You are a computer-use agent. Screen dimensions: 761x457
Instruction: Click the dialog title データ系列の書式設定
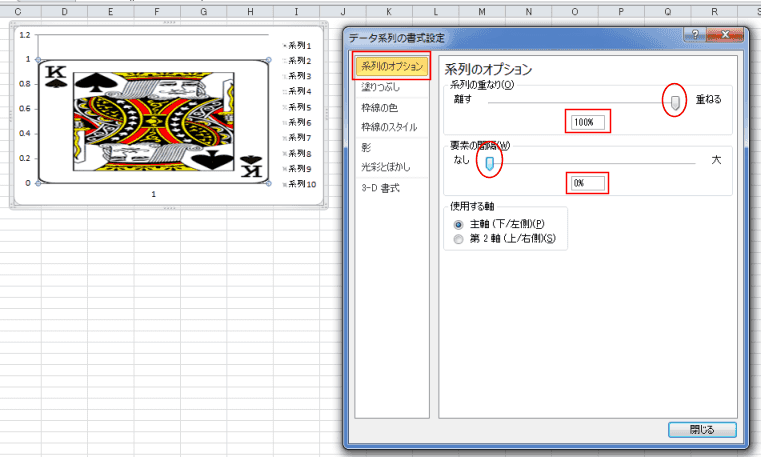pos(397,38)
